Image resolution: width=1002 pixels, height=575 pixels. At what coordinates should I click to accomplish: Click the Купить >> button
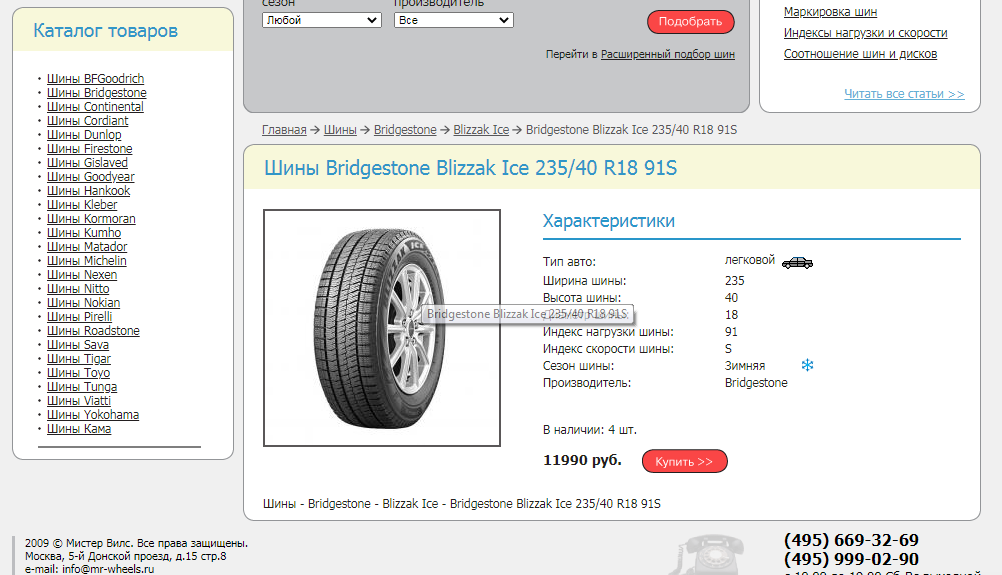click(x=684, y=461)
